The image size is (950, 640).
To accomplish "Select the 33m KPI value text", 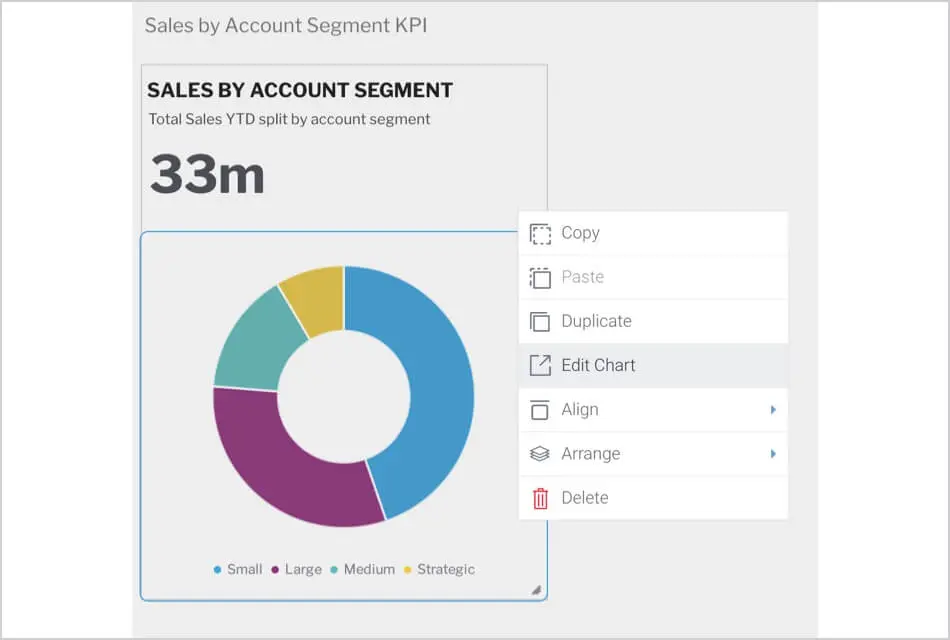I will [x=207, y=174].
